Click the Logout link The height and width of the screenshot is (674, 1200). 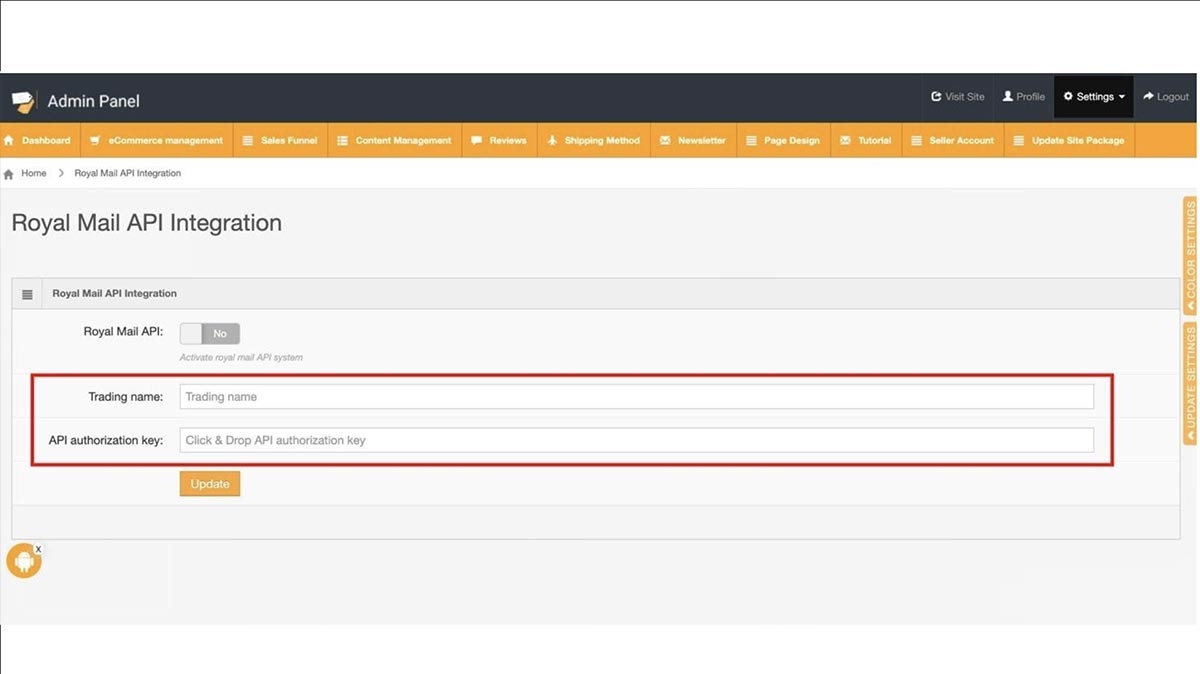pyautogui.click(x=1165, y=97)
